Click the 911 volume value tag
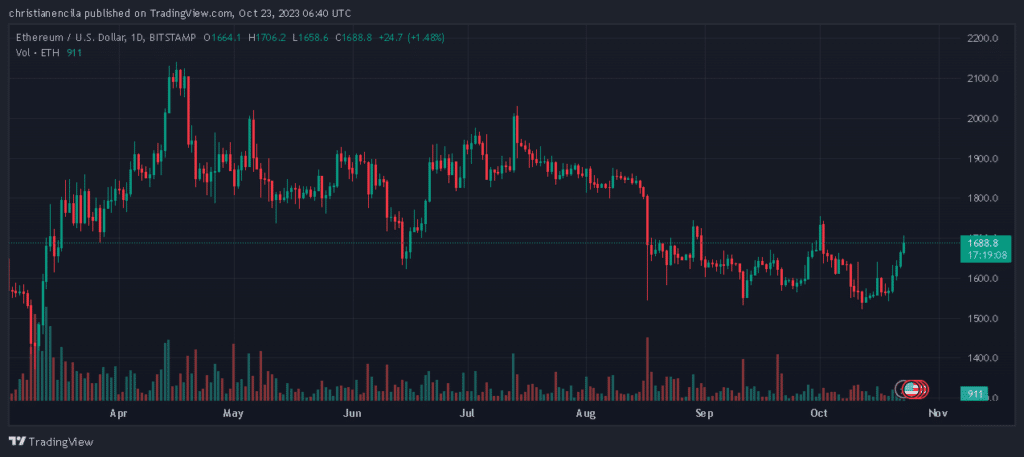 [x=972, y=394]
